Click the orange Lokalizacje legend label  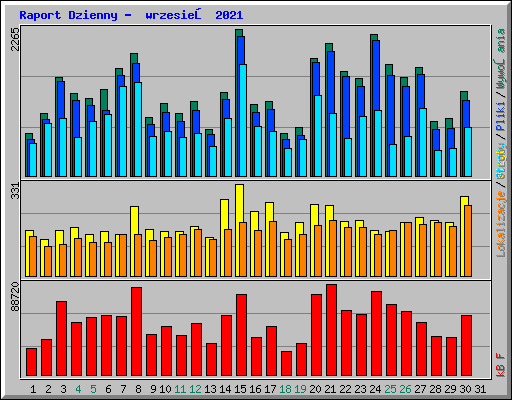pos(501,223)
